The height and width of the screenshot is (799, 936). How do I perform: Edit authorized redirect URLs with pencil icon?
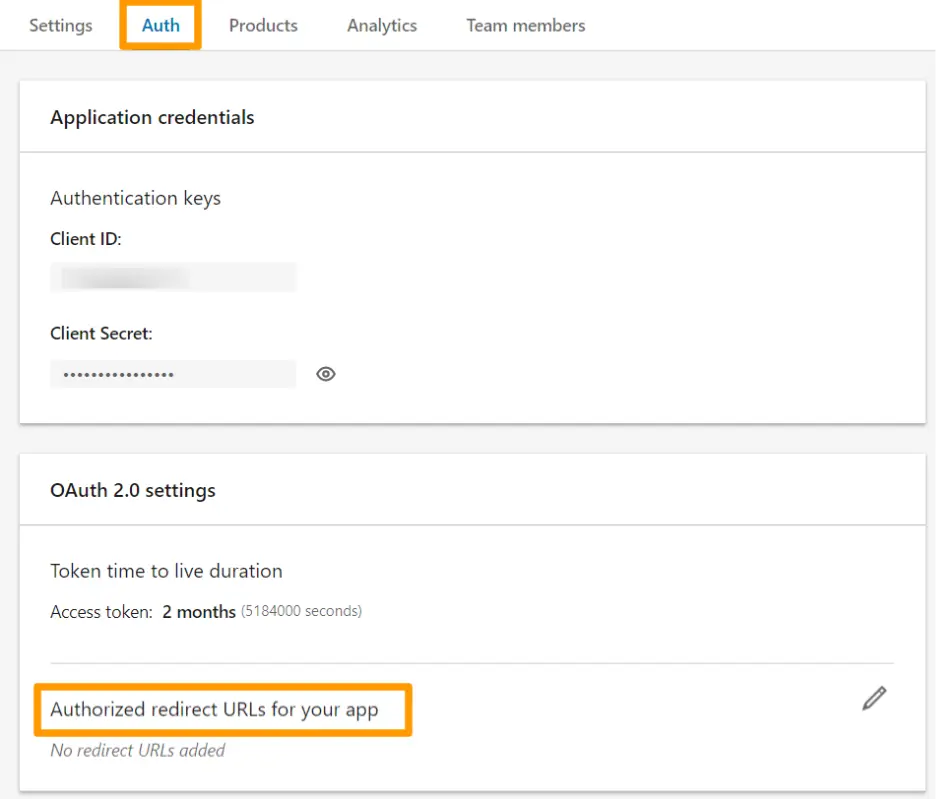point(875,698)
